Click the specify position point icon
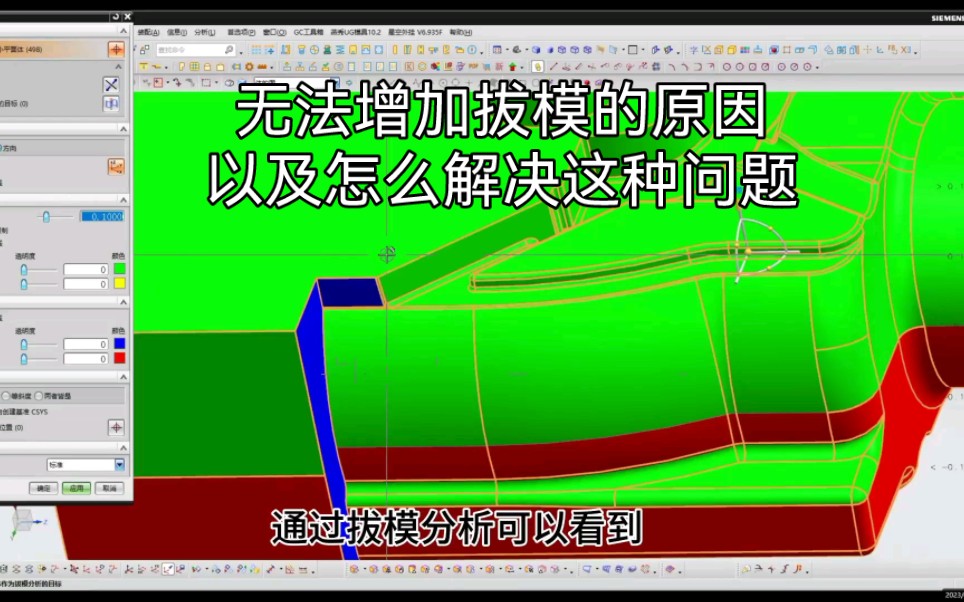This screenshot has height=602, width=964. 117,427
